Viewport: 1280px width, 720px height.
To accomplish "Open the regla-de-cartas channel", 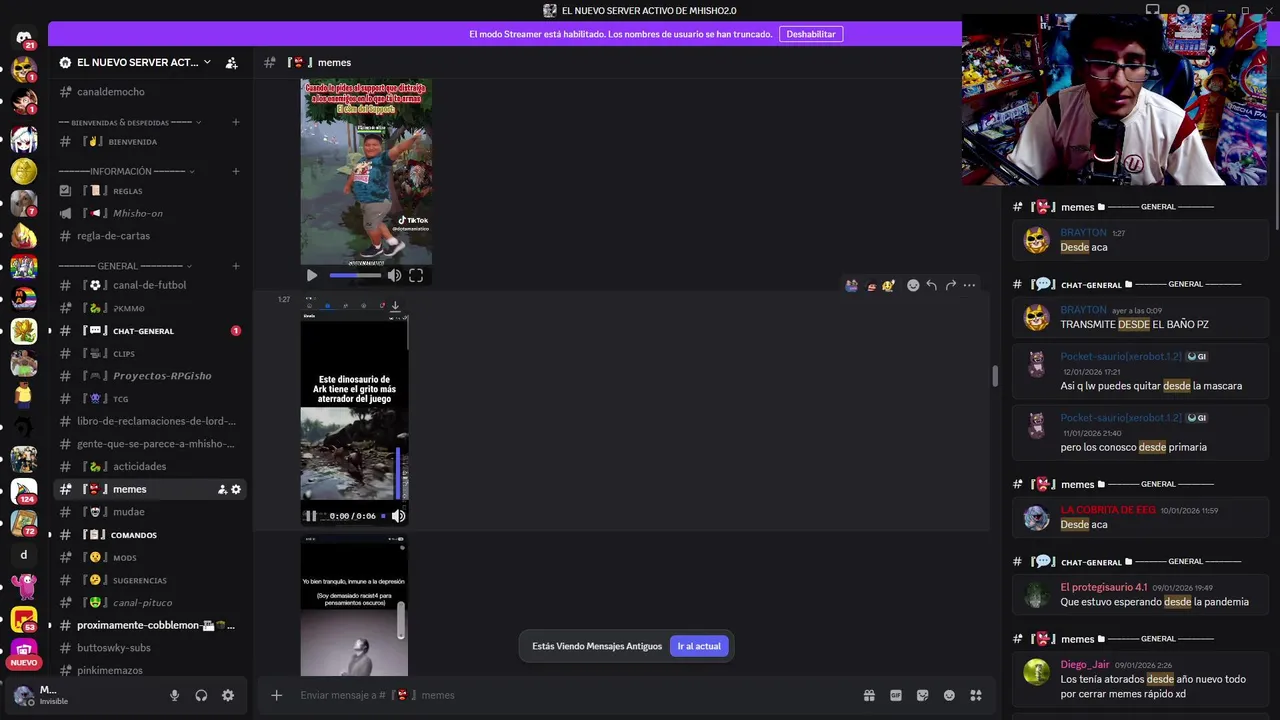I will [149, 236].
